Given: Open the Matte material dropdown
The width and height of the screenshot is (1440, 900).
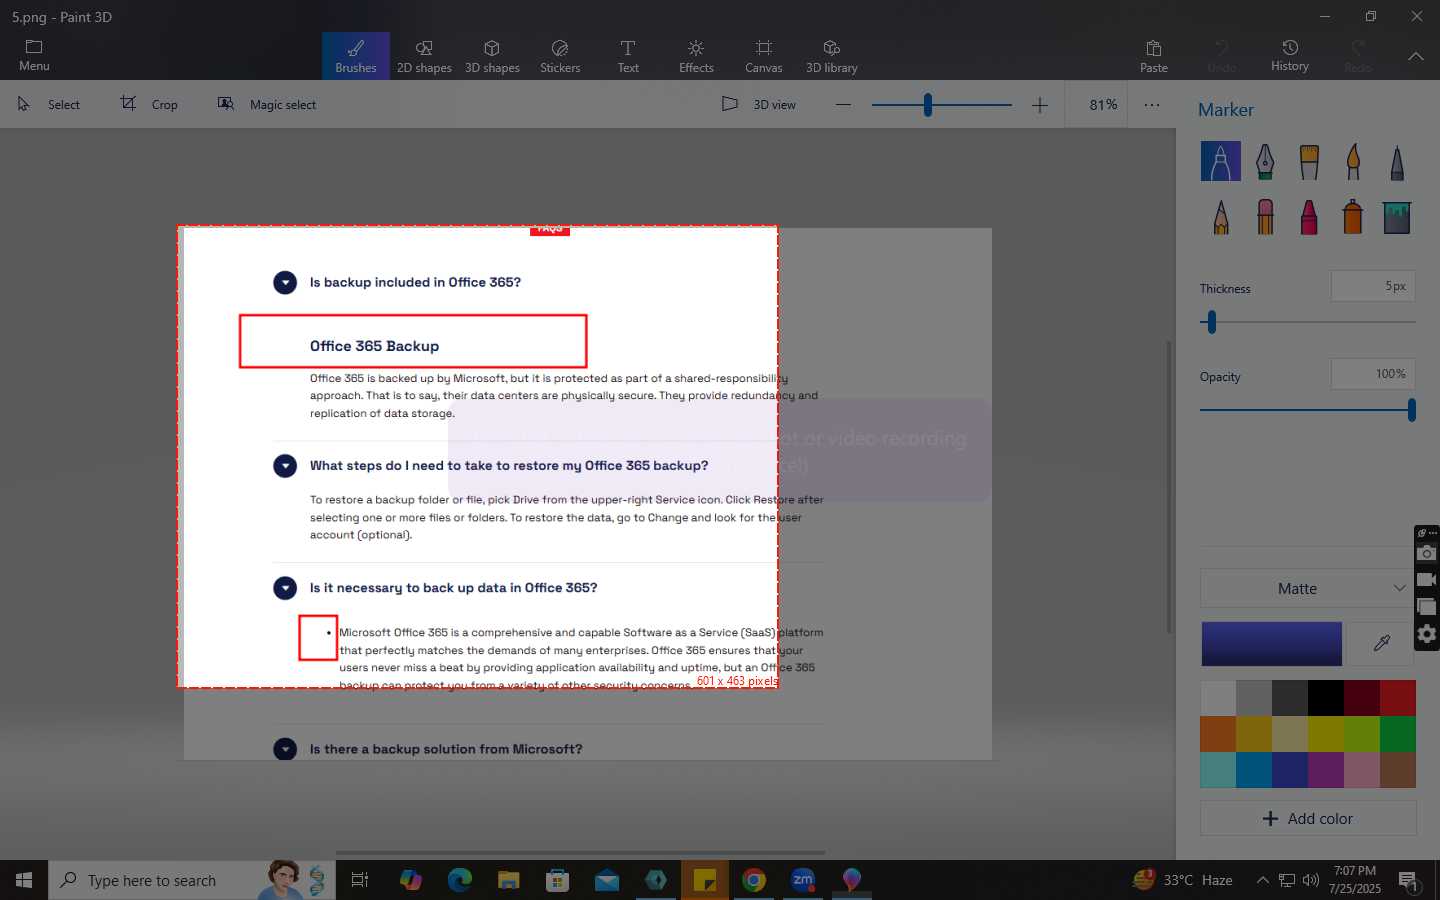Looking at the screenshot, I should click(1307, 588).
